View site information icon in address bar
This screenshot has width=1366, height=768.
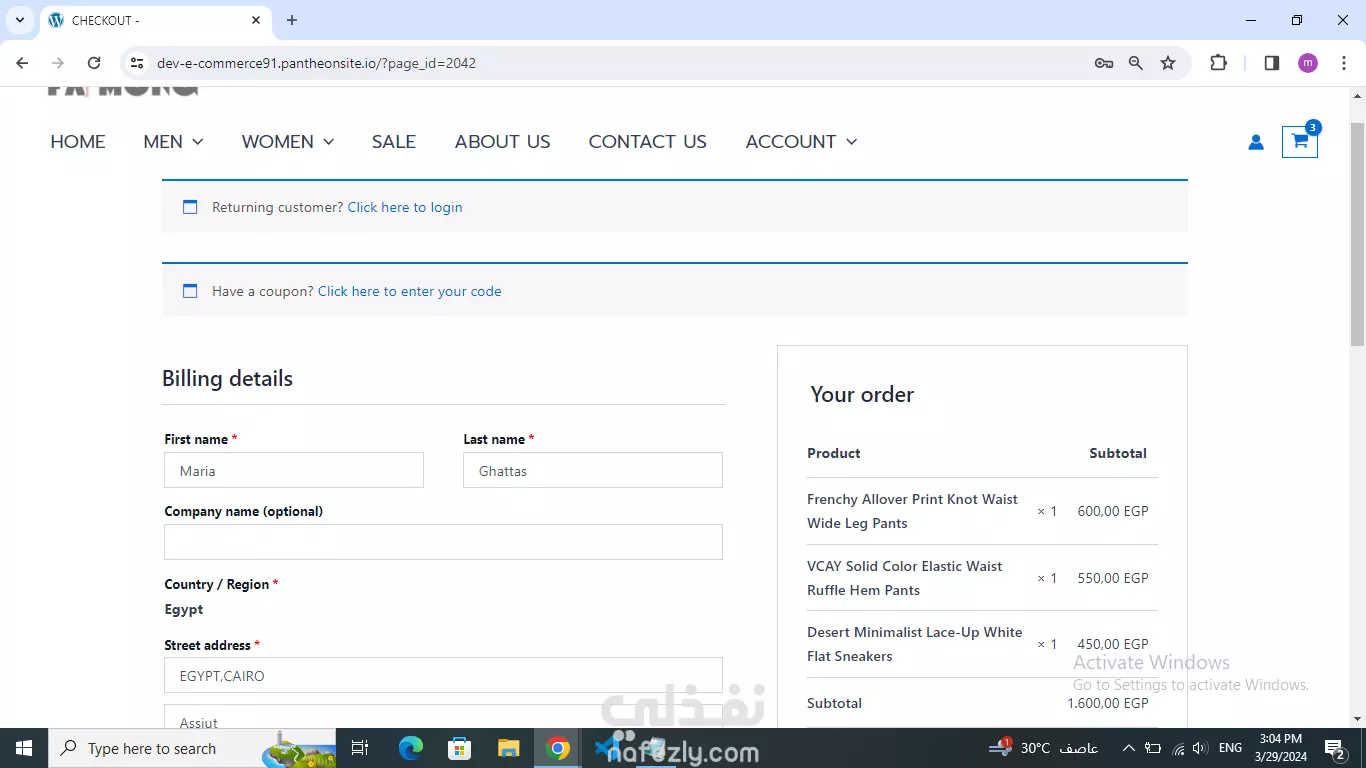click(x=138, y=63)
